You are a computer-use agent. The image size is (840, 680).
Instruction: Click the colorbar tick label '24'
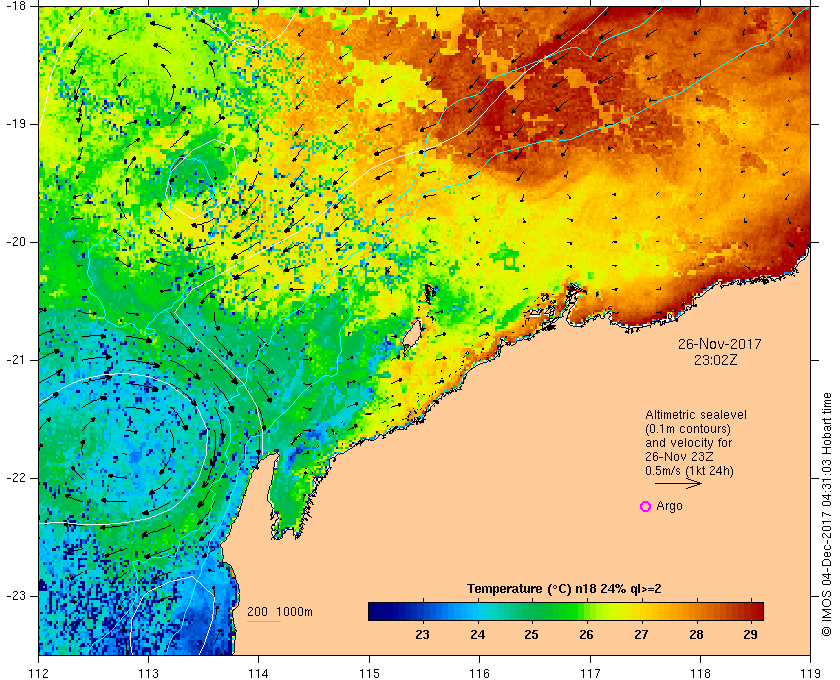click(477, 635)
